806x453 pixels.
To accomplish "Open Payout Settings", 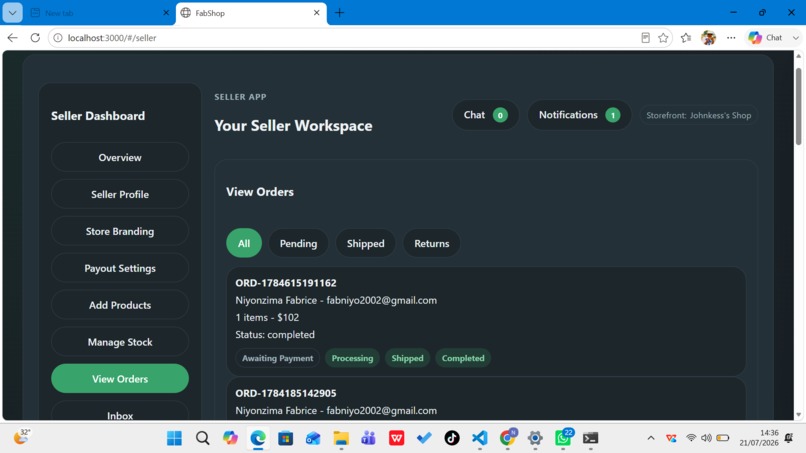I will 120,268.
